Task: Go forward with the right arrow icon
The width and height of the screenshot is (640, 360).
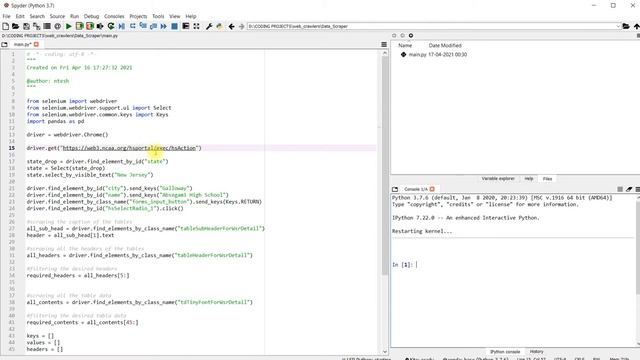Action: [x=242, y=26]
